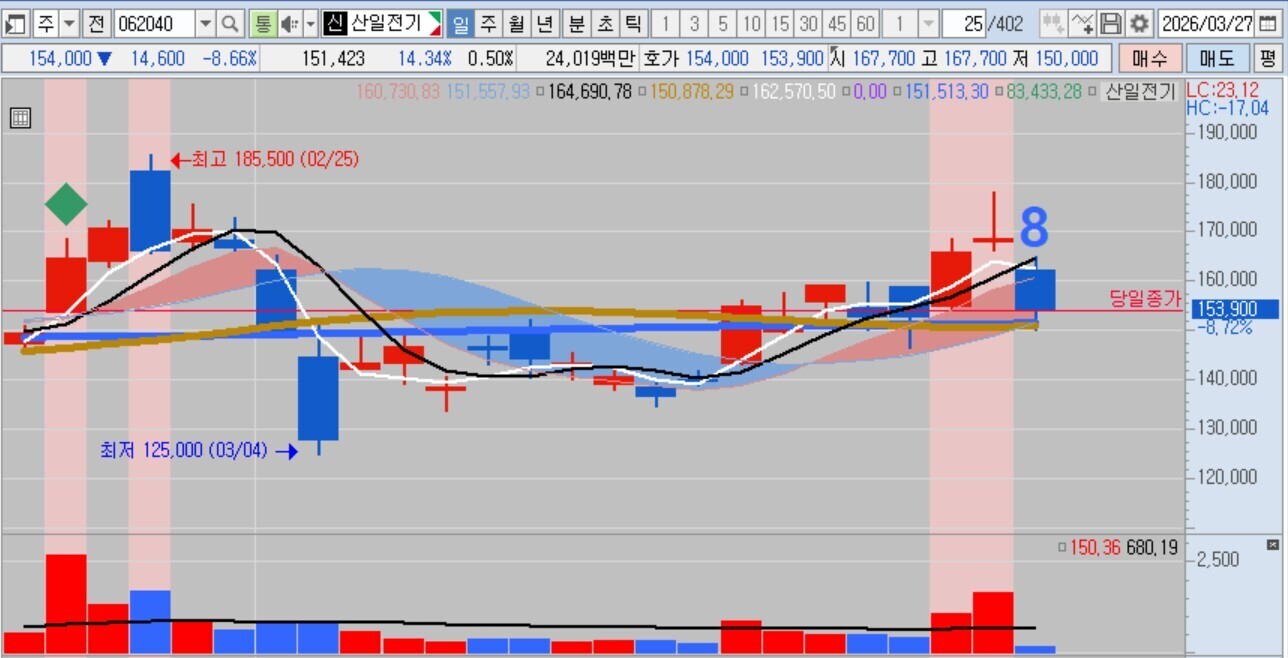Viewport: 1288px width, 658px height.
Task: Click the bar count field showing 25
Action: (966, 23)
